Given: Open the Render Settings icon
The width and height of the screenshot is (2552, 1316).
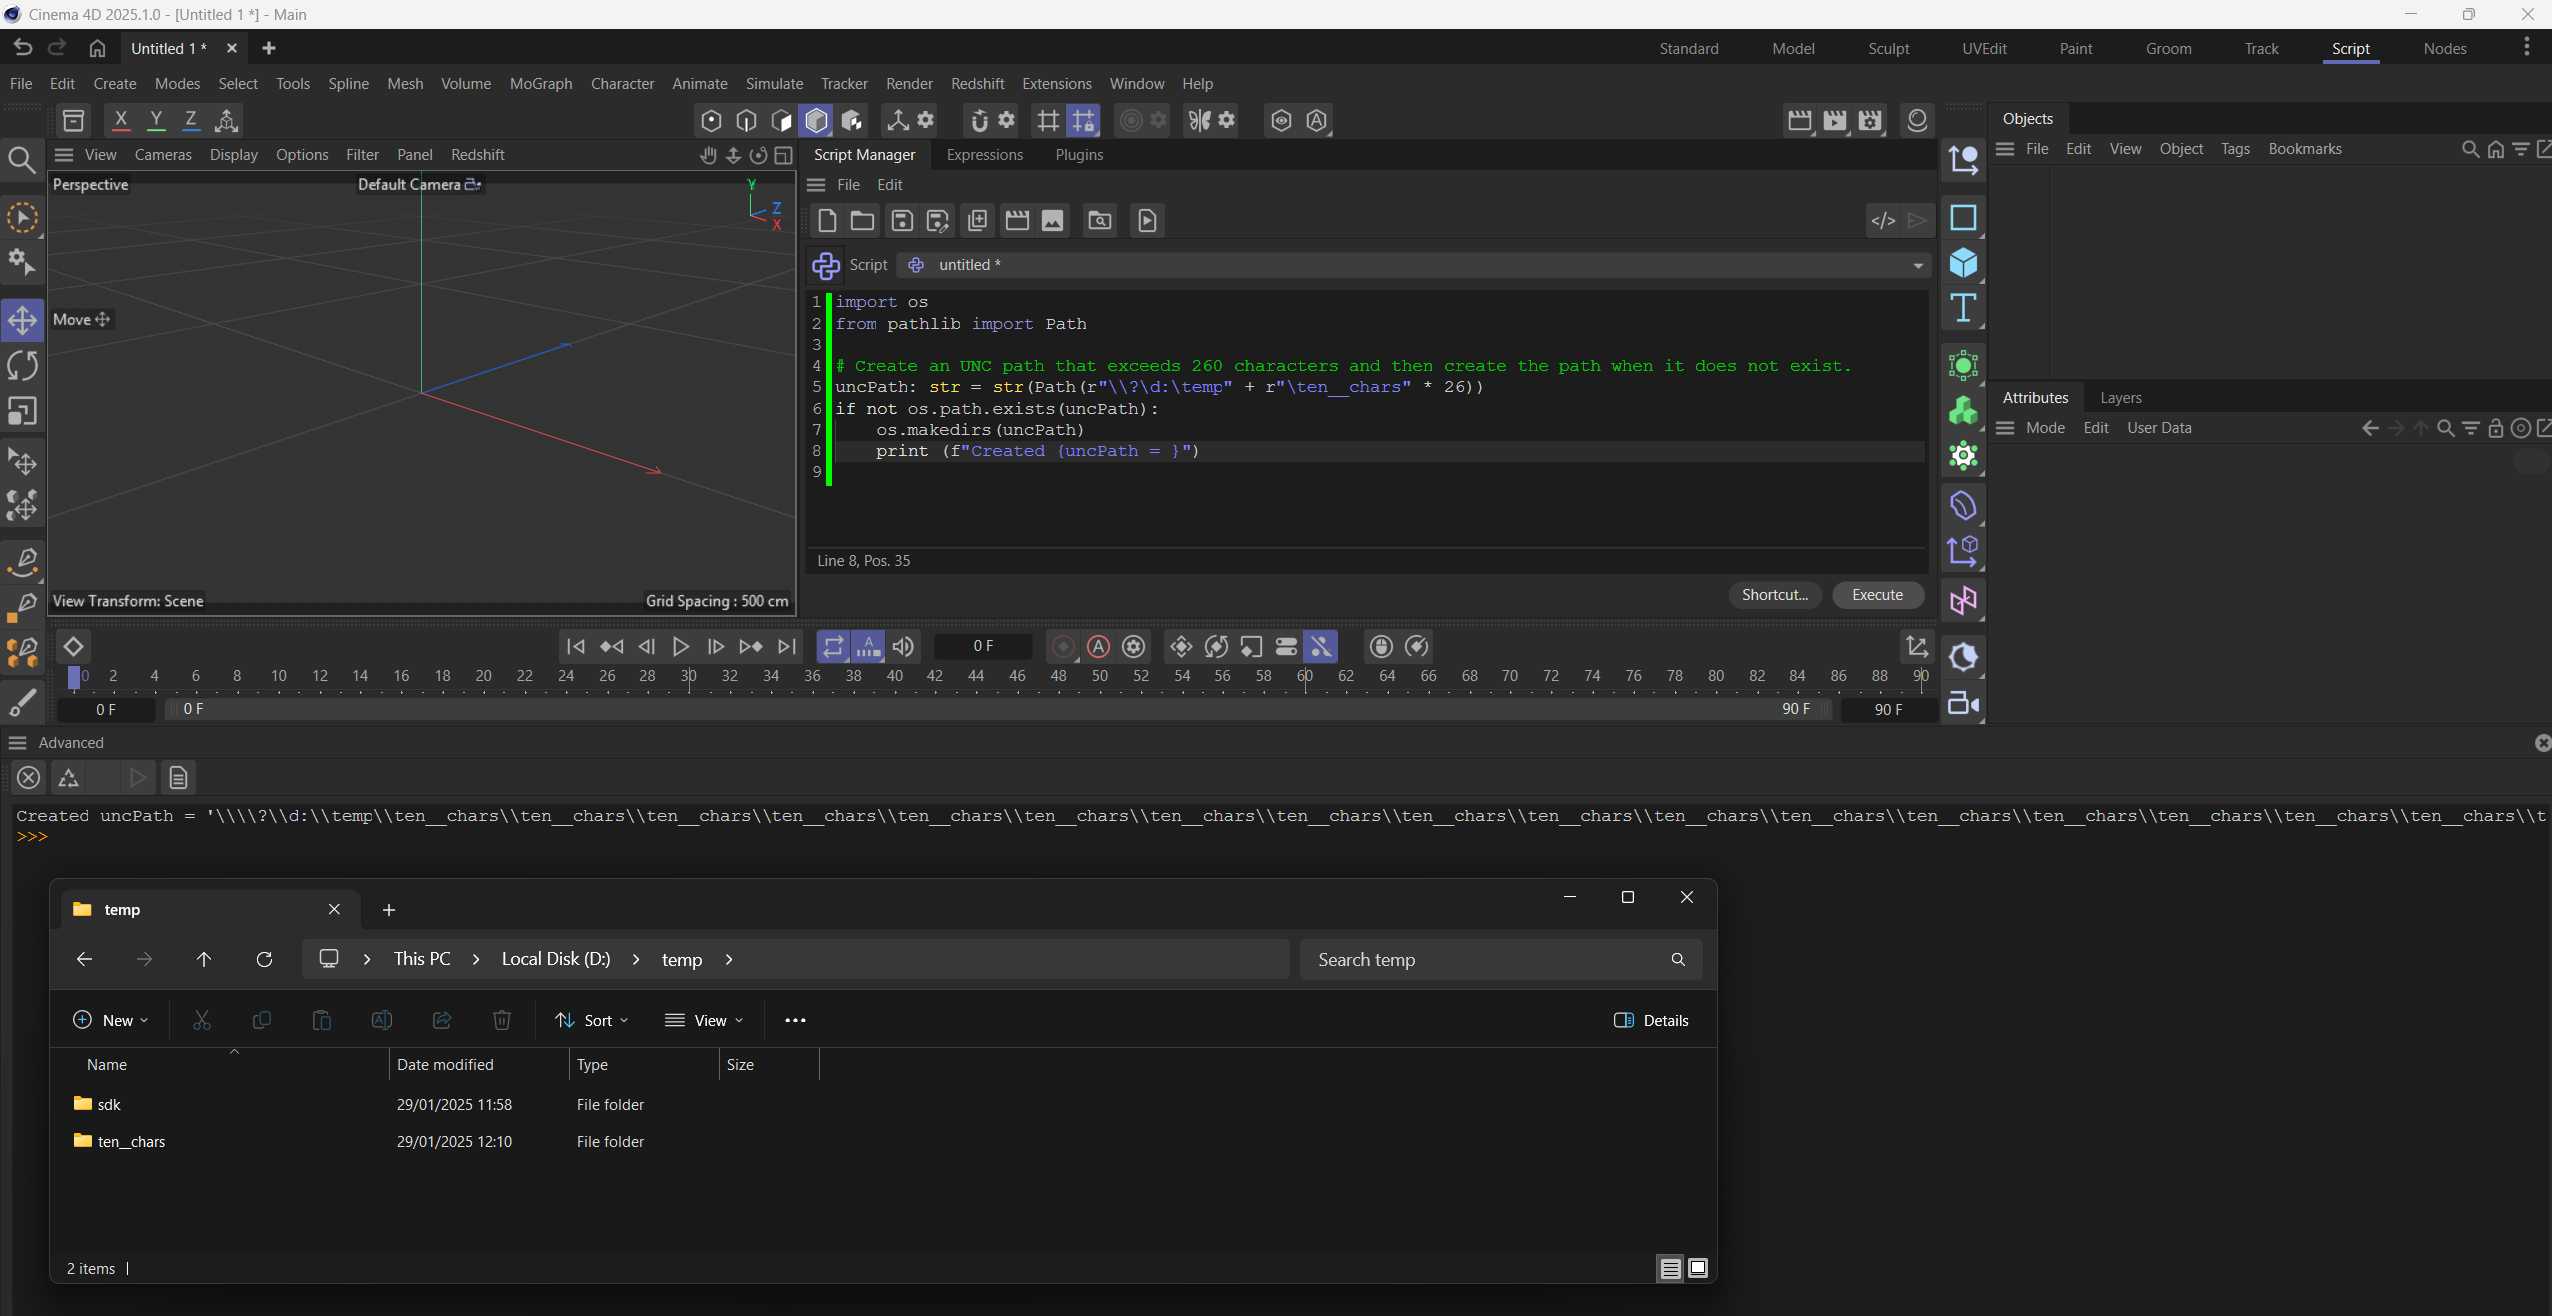Looking at the screenshot, I should coord(1870,121).
